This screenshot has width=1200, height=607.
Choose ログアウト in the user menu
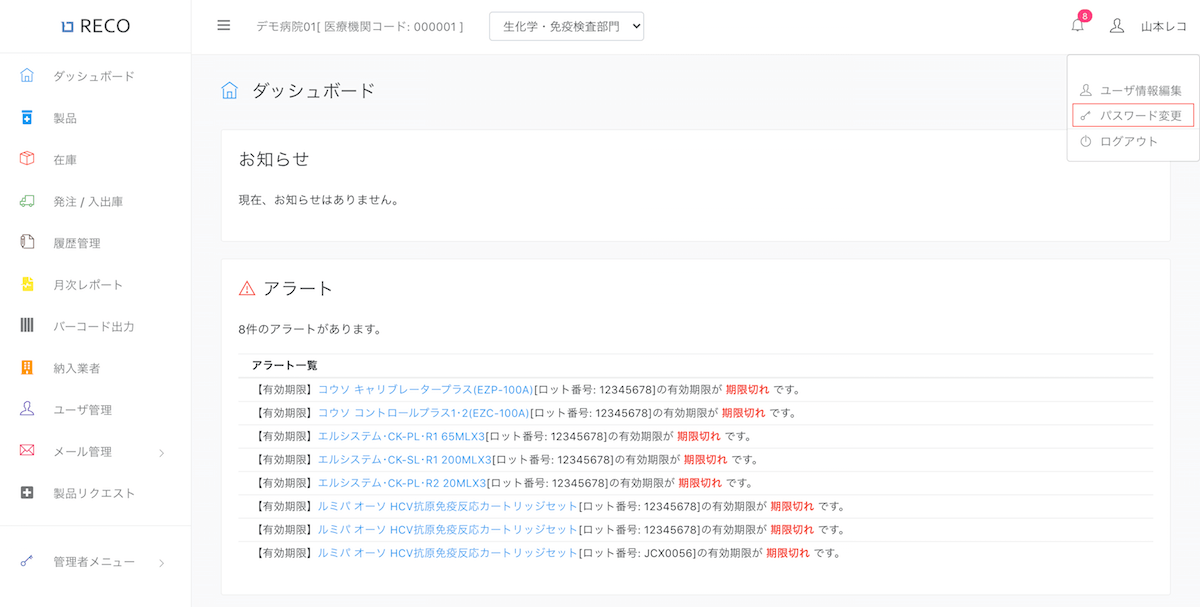click(1129, 142)
